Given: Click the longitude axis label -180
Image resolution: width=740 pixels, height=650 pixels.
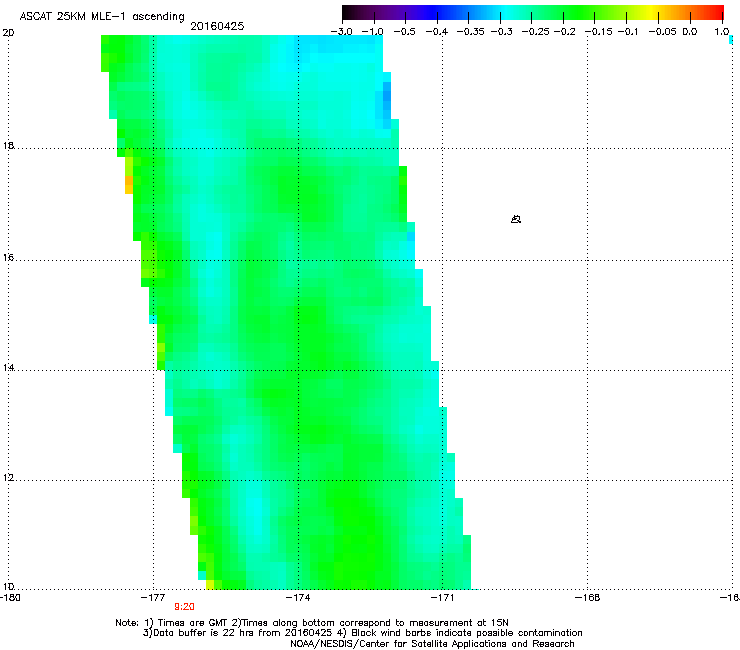Looking at the screenshot, I should click(x=9, y=598).
